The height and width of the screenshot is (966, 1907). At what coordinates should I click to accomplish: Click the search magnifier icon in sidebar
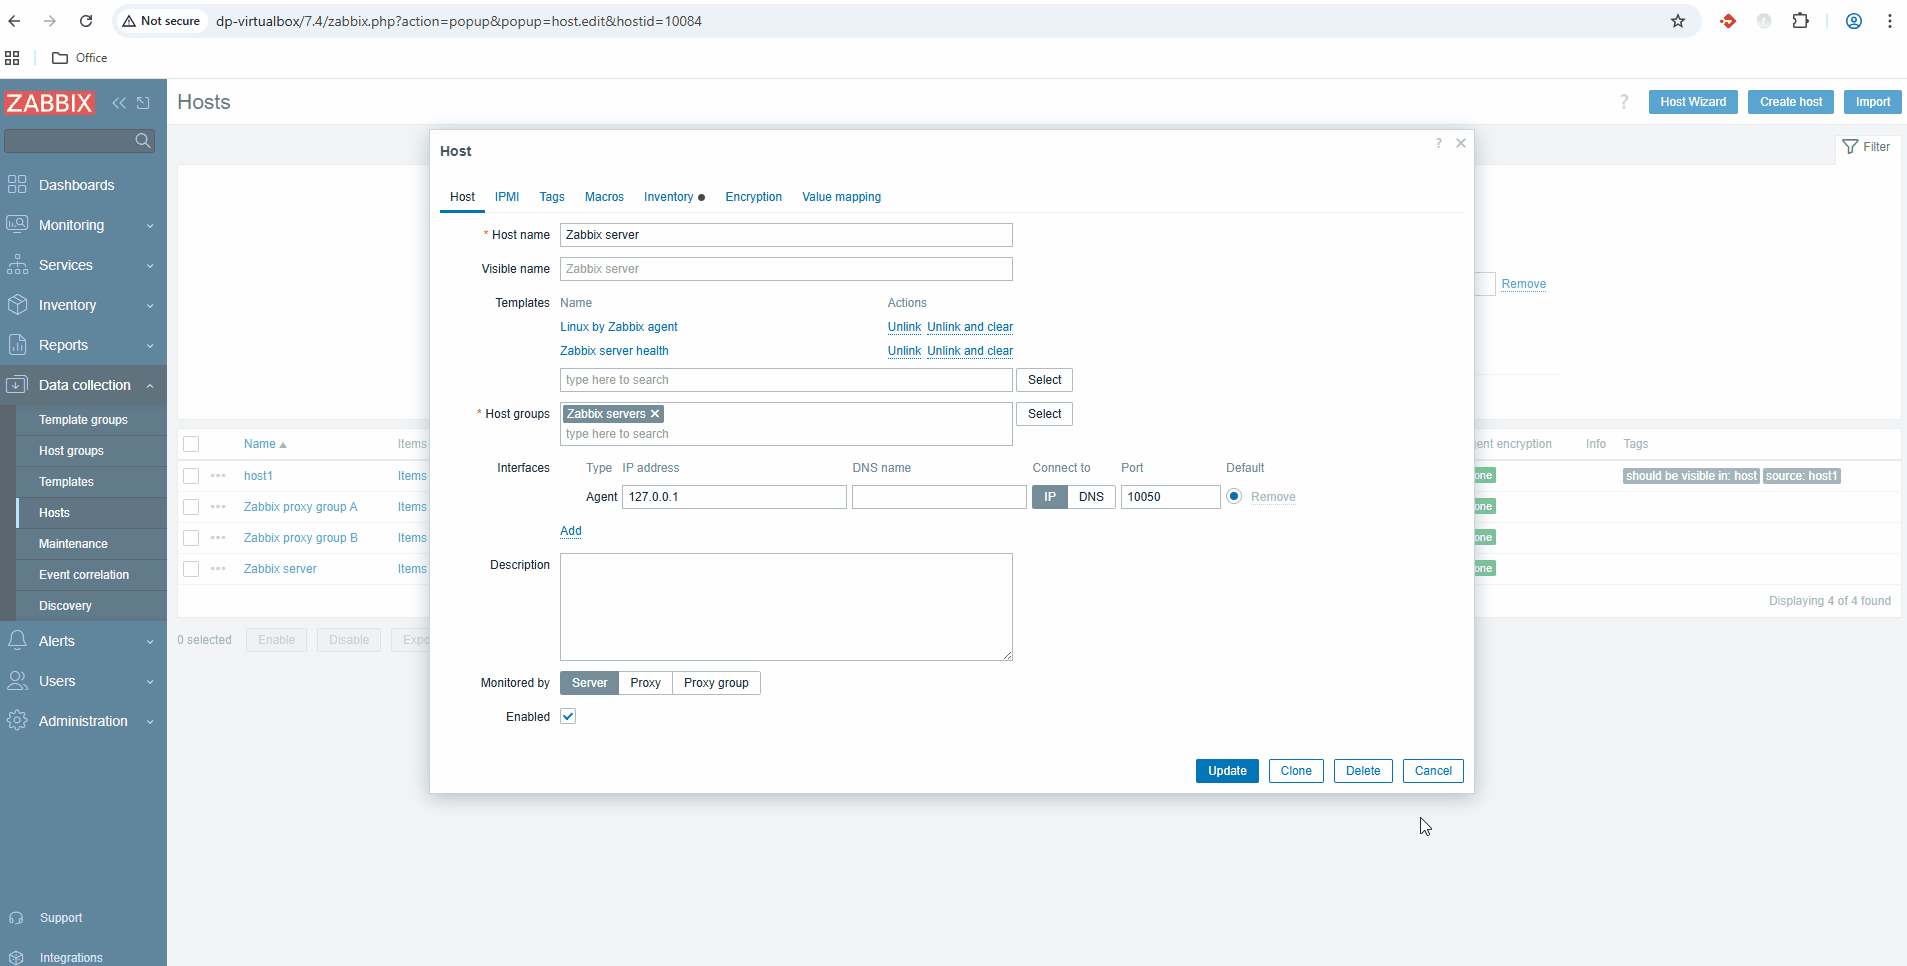[143, 141]
